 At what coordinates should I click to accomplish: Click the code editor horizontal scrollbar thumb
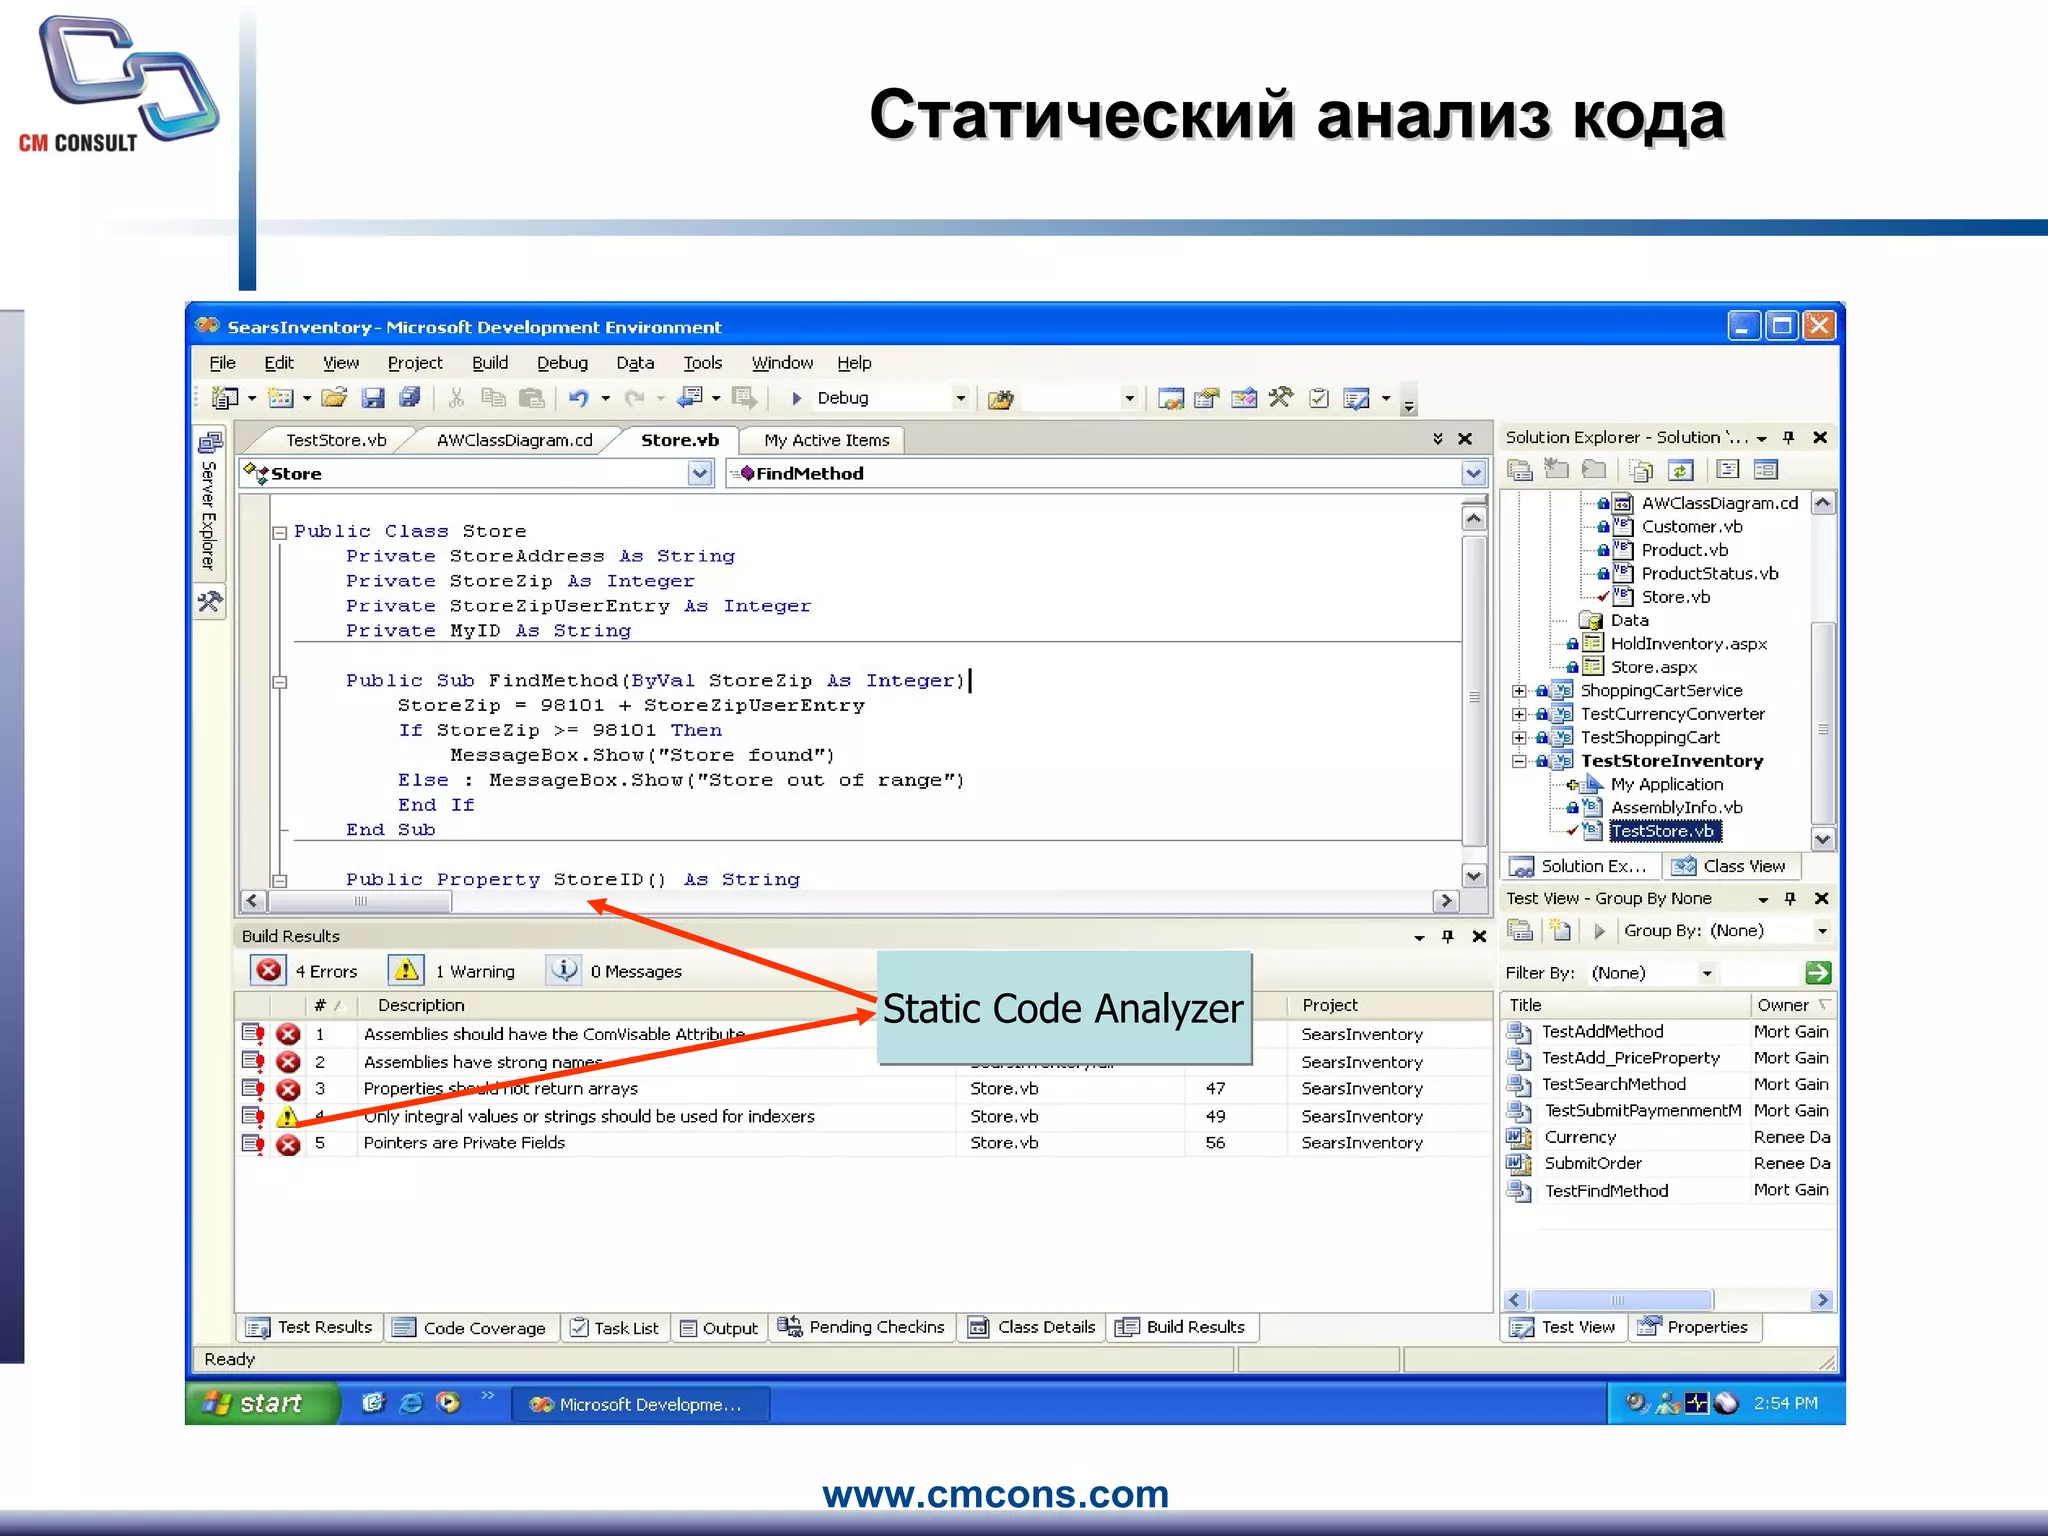click(x=360, y=901)
